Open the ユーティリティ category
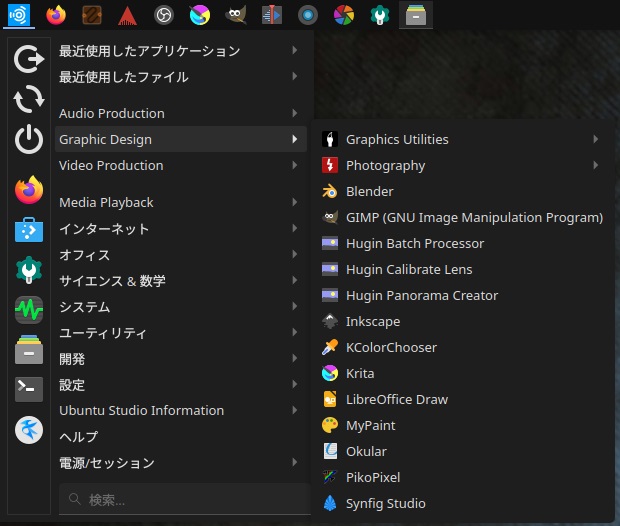The height and width of the screenshot is (526, 620). [x=181, y=333]
